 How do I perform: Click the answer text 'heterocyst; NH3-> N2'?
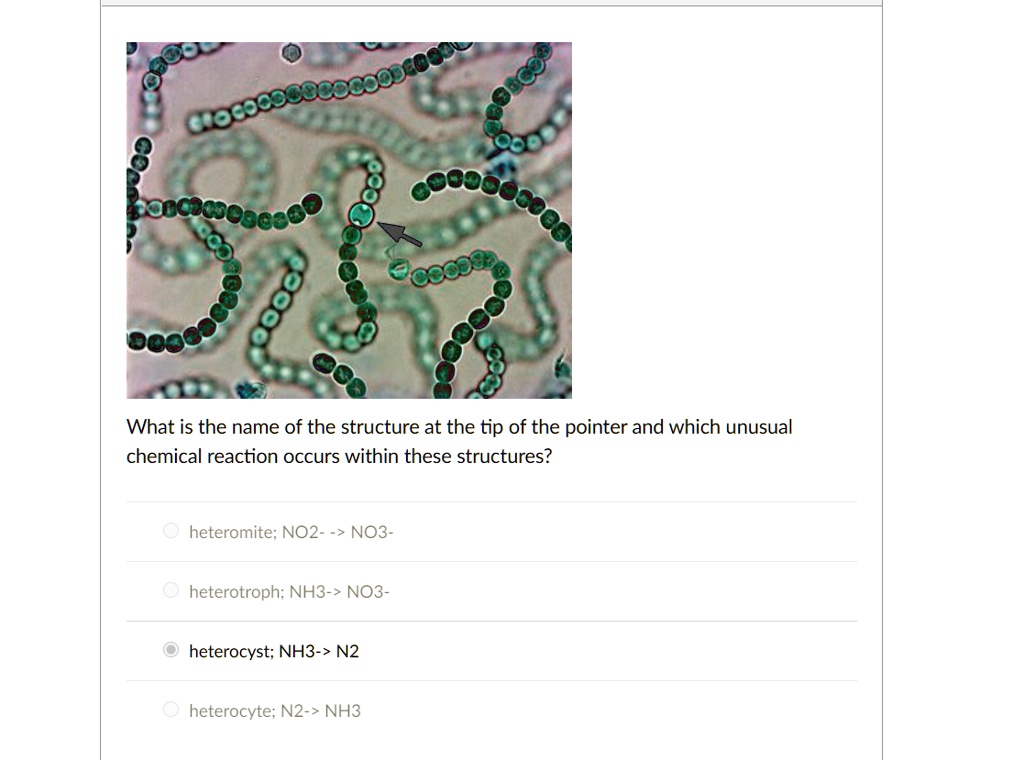tap(274, 651)
